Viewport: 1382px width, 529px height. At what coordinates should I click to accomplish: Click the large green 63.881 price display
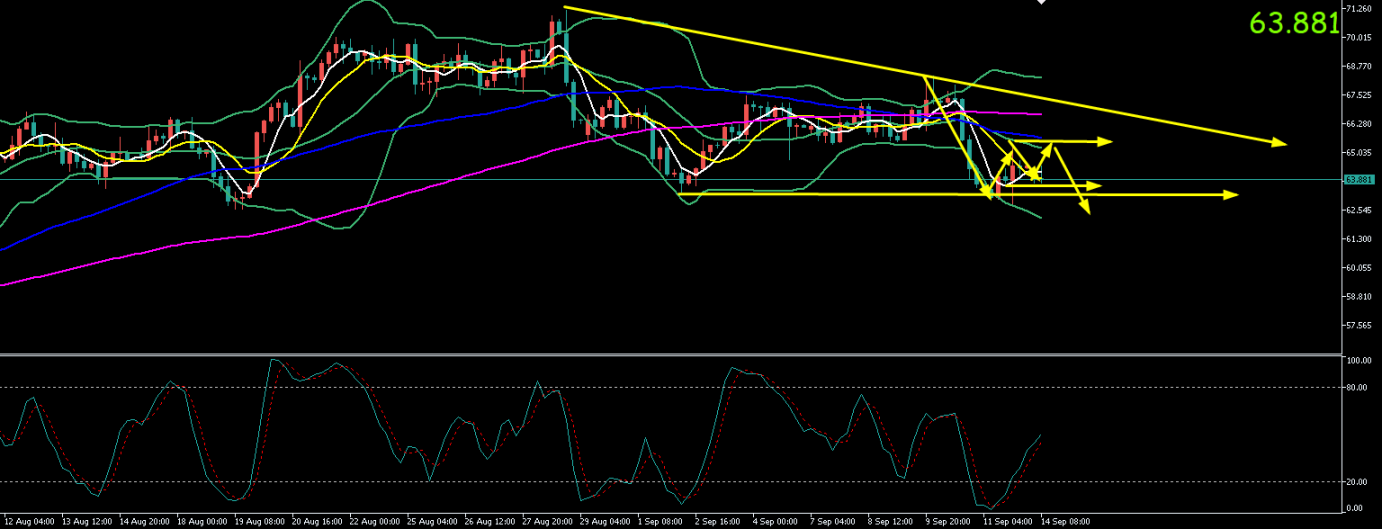click(1295, 23)
